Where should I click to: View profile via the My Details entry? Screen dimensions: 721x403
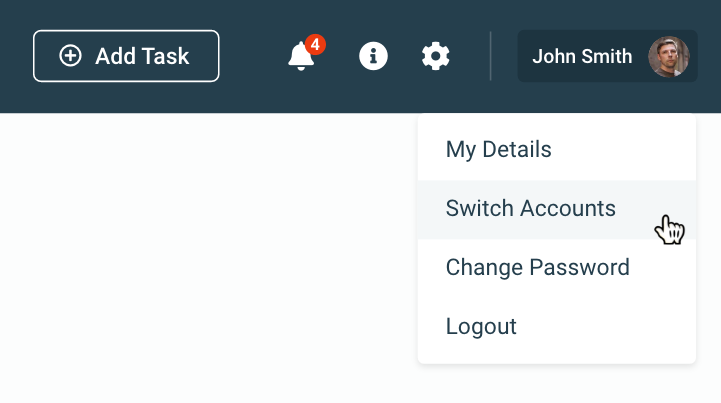pyautogui.click(x=498, y=150)
